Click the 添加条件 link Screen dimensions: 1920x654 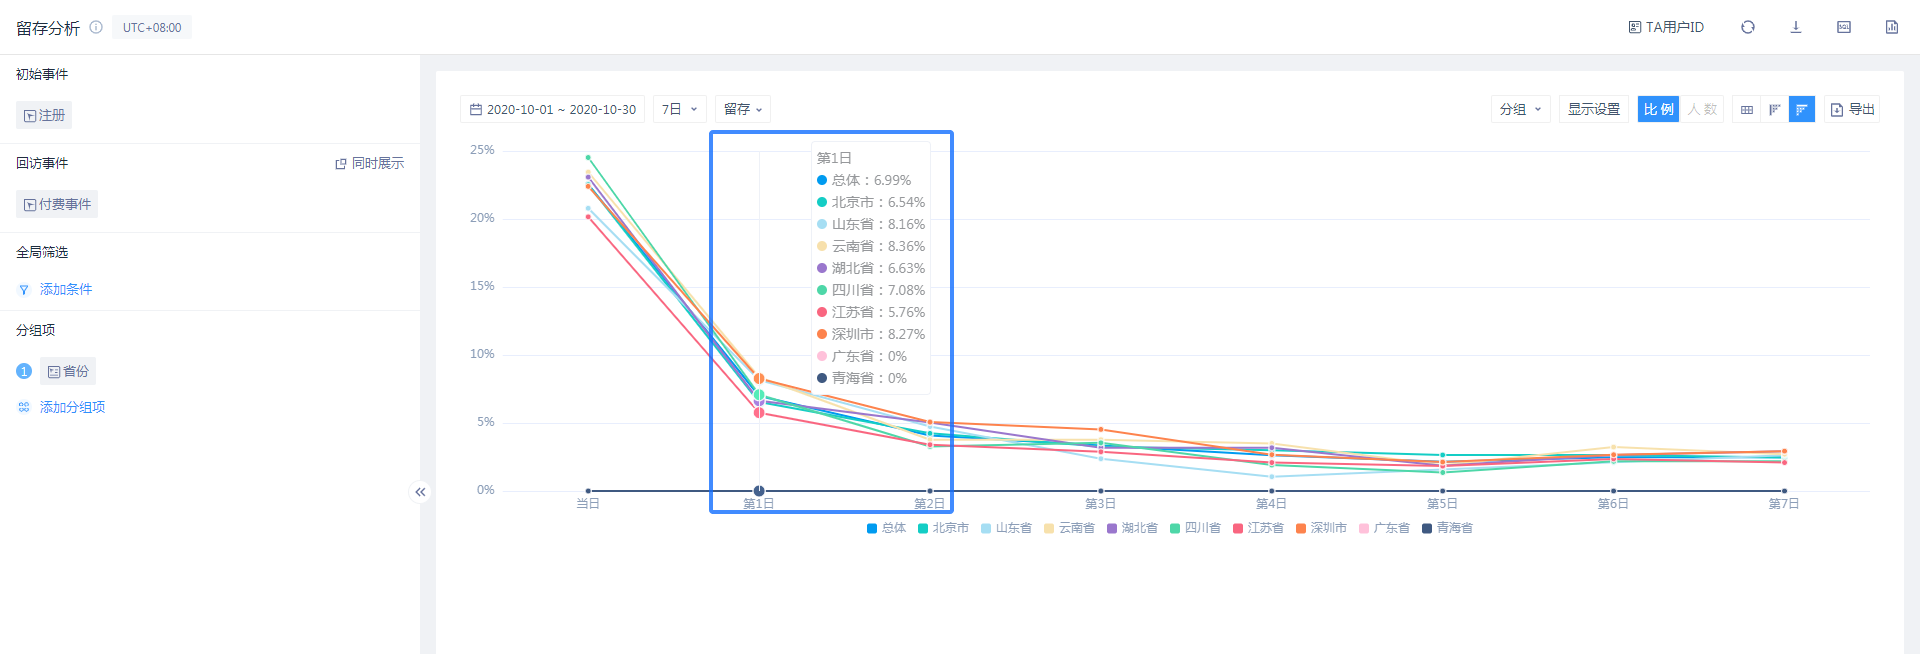66,289
